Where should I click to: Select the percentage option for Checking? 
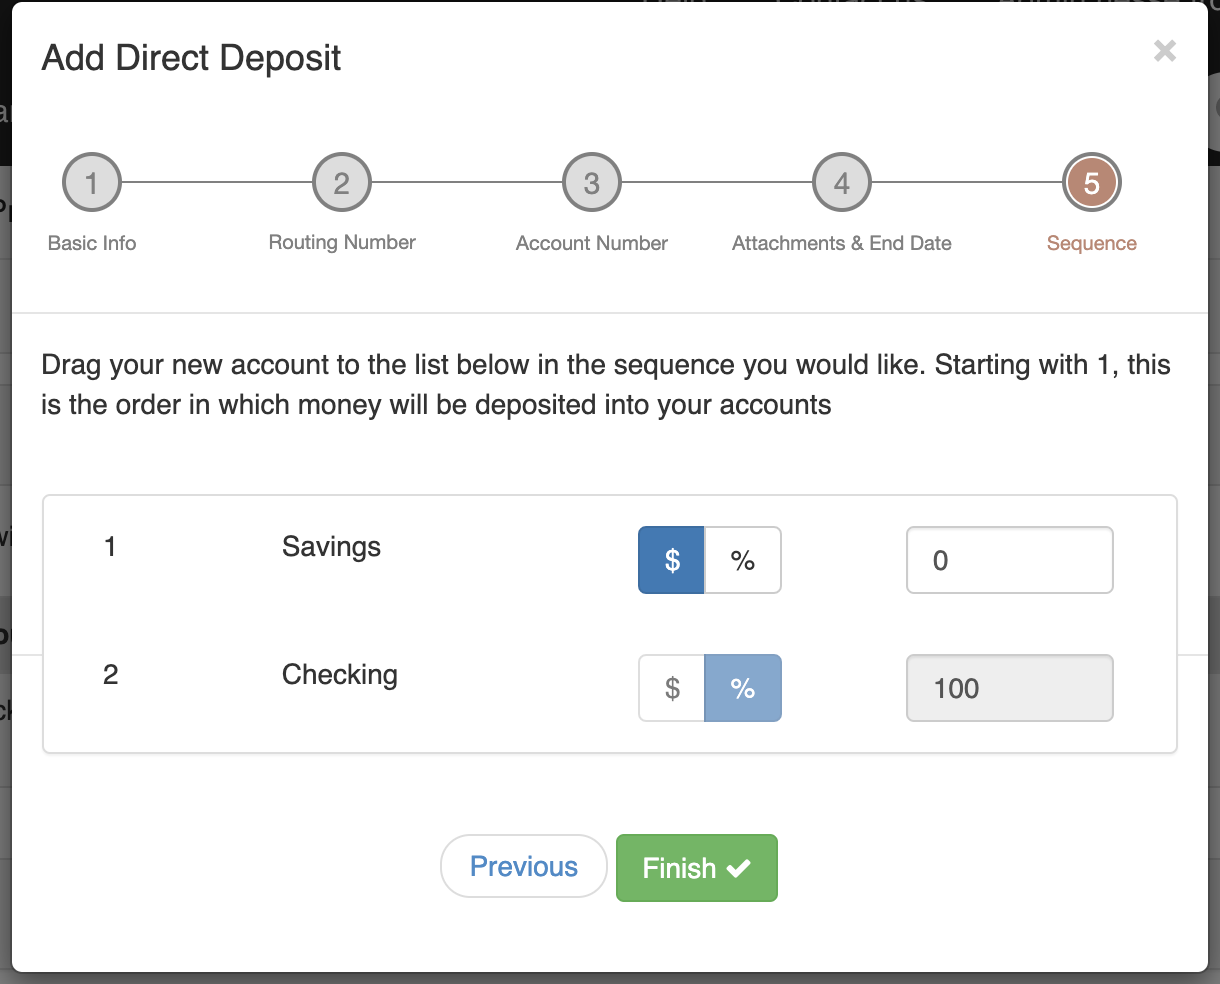click(744, 688)
